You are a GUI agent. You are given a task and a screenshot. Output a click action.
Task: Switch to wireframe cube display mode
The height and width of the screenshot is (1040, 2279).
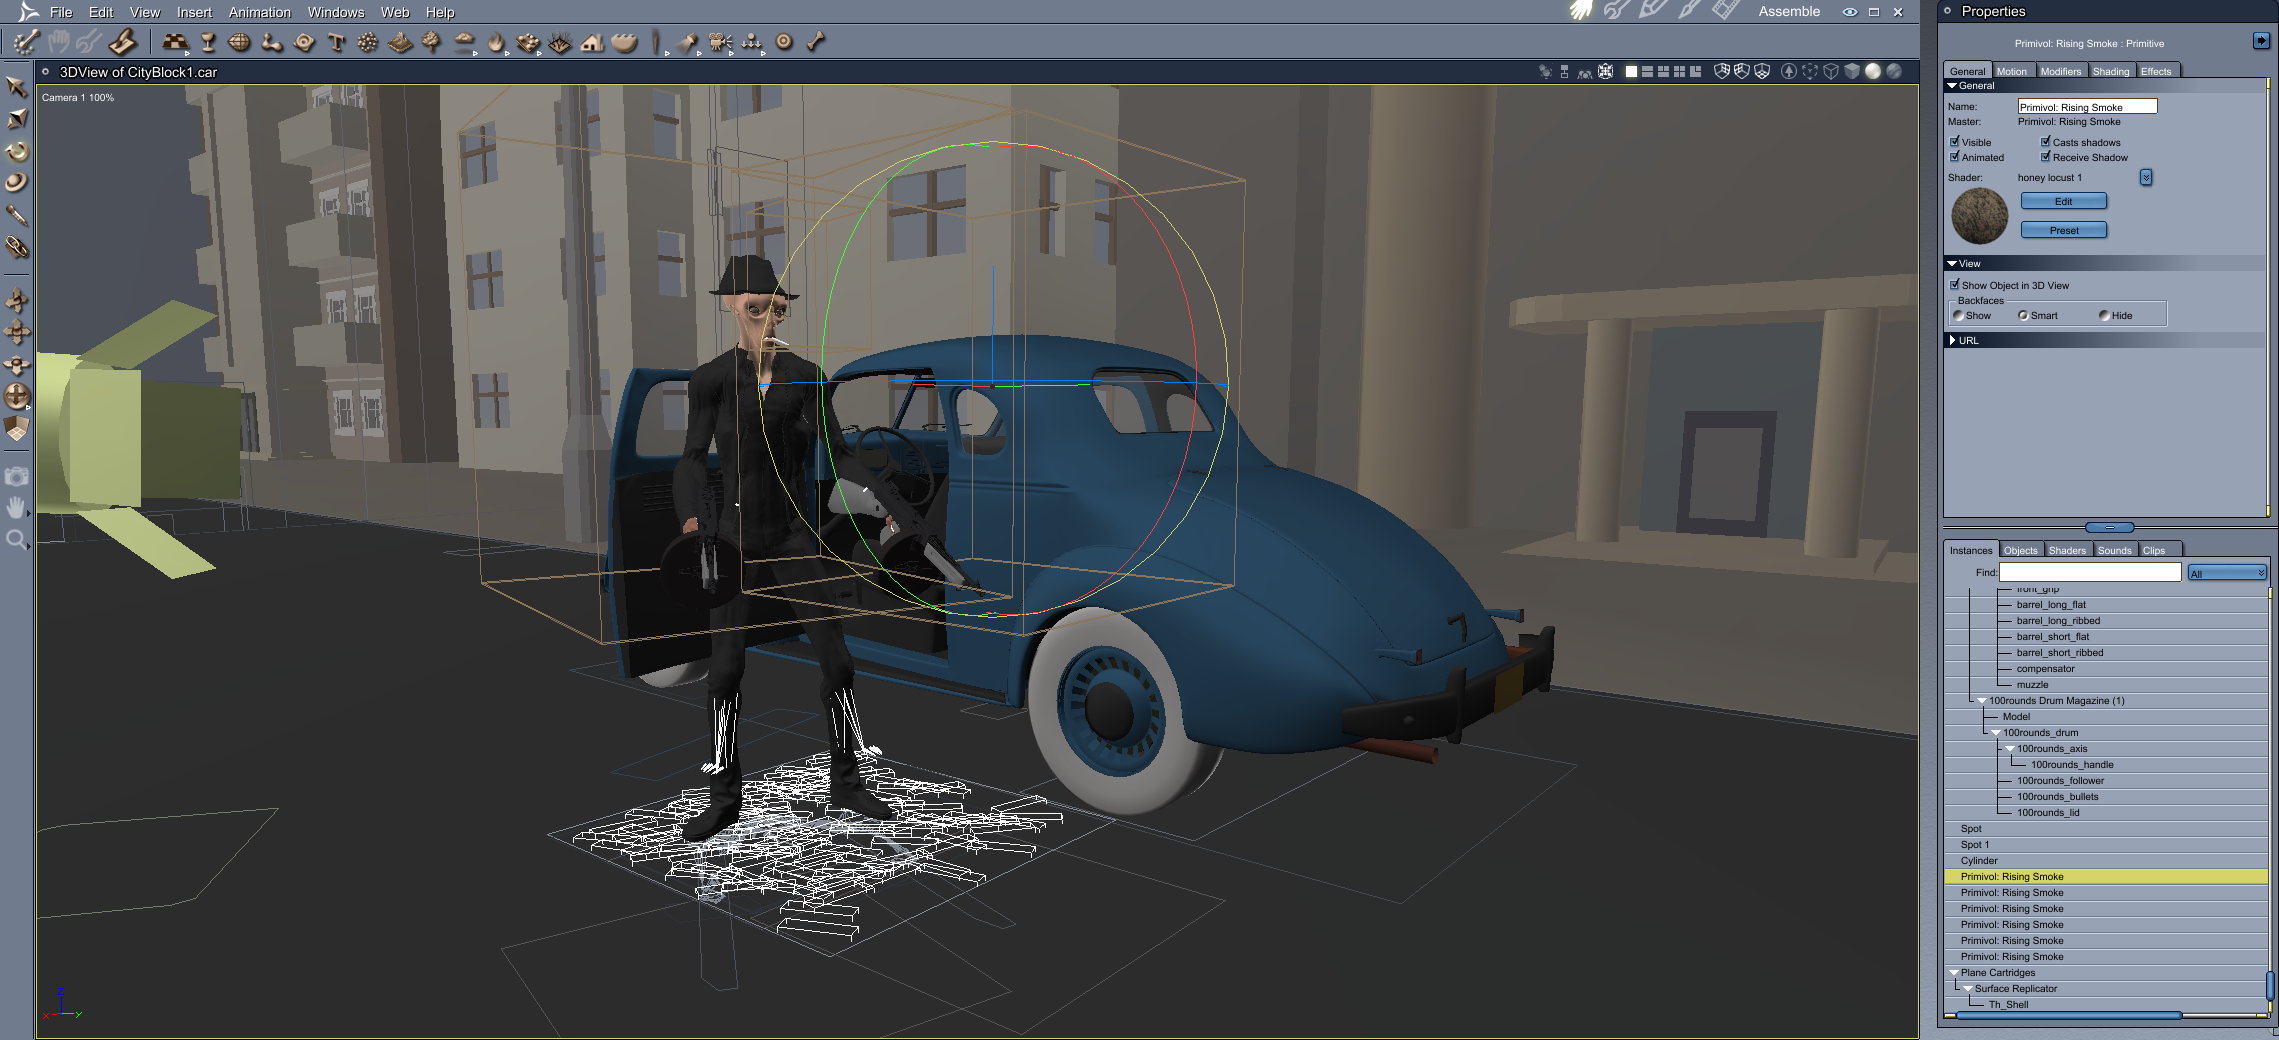[1831, 71]
